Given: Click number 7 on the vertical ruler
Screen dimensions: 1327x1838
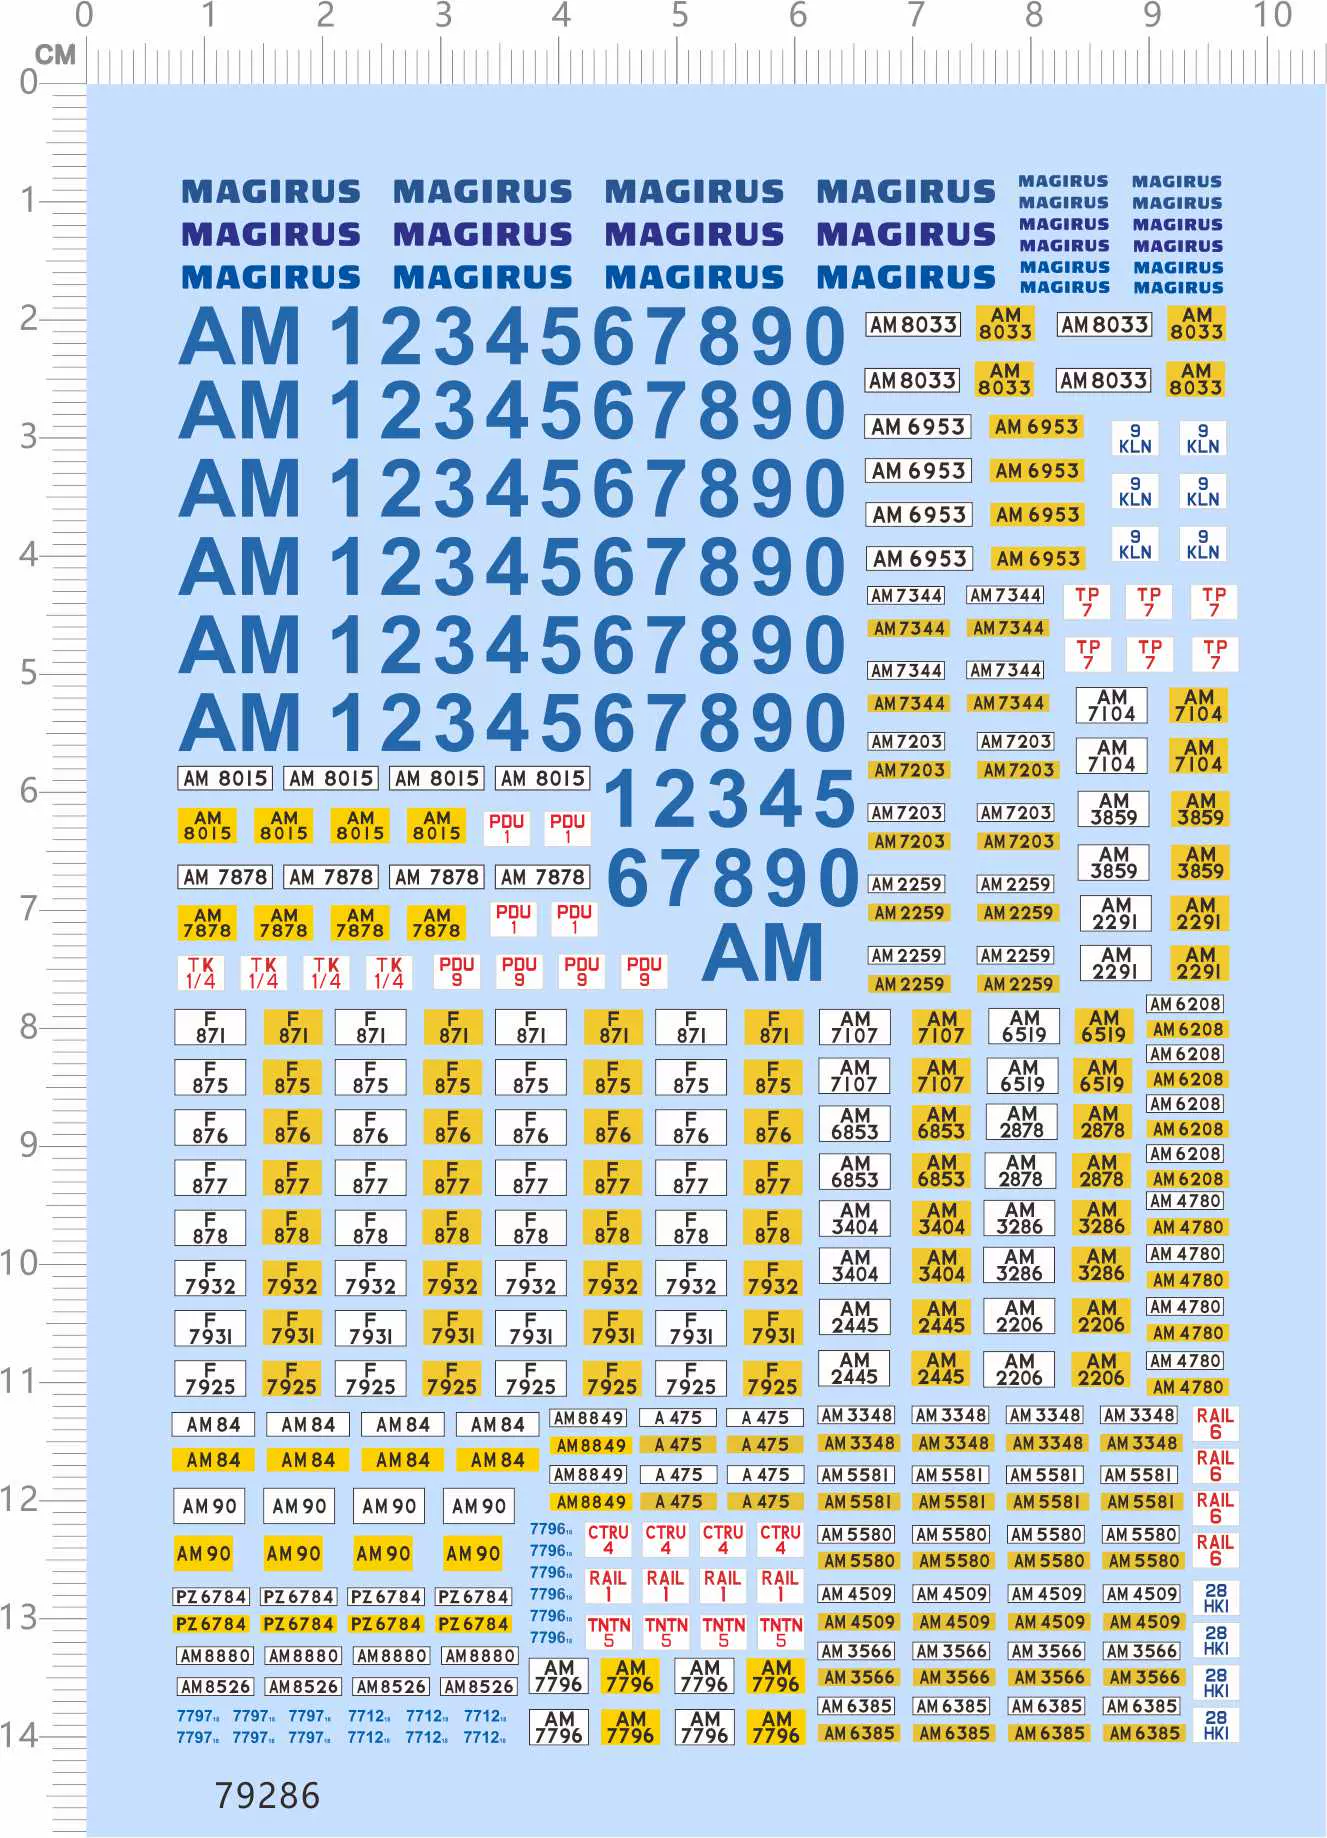Looking at the screenshot, I should [28, 908].
